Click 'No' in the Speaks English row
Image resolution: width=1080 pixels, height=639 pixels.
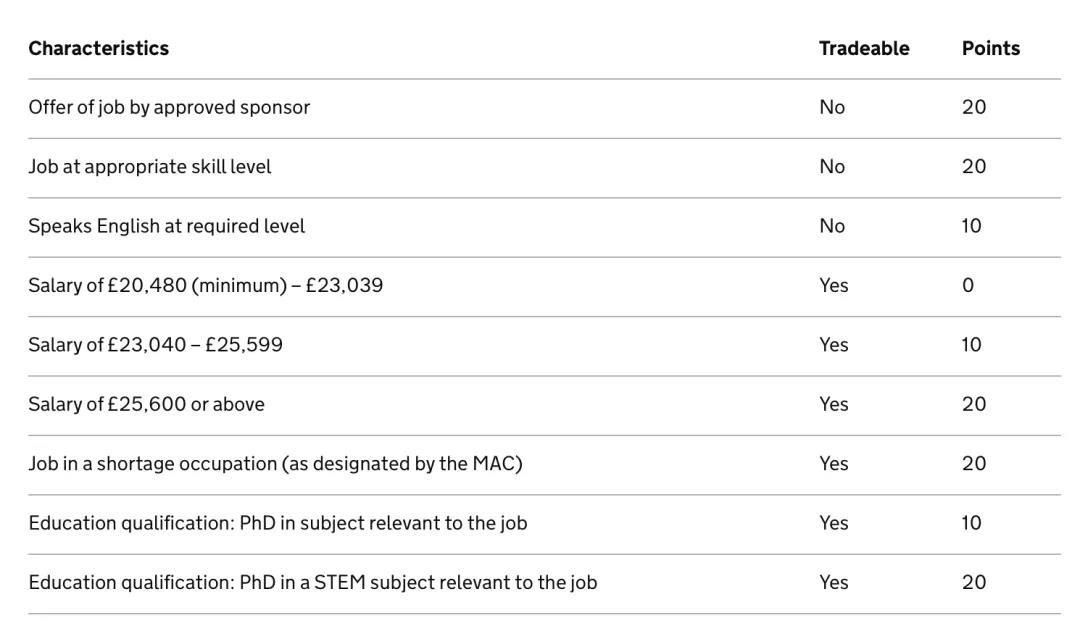click(x=831, y=226)
